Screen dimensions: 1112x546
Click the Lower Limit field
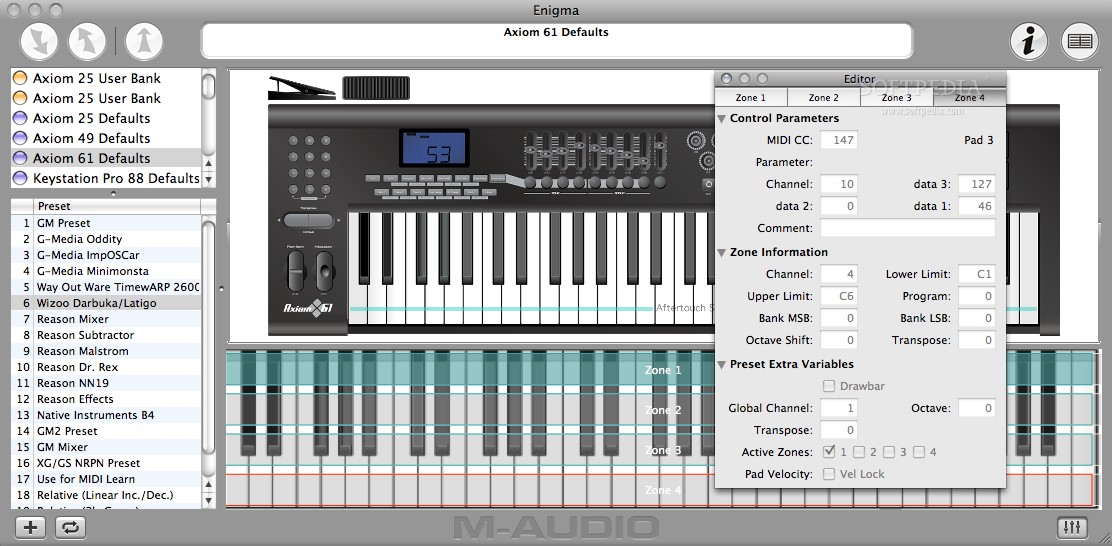[977, 274]
